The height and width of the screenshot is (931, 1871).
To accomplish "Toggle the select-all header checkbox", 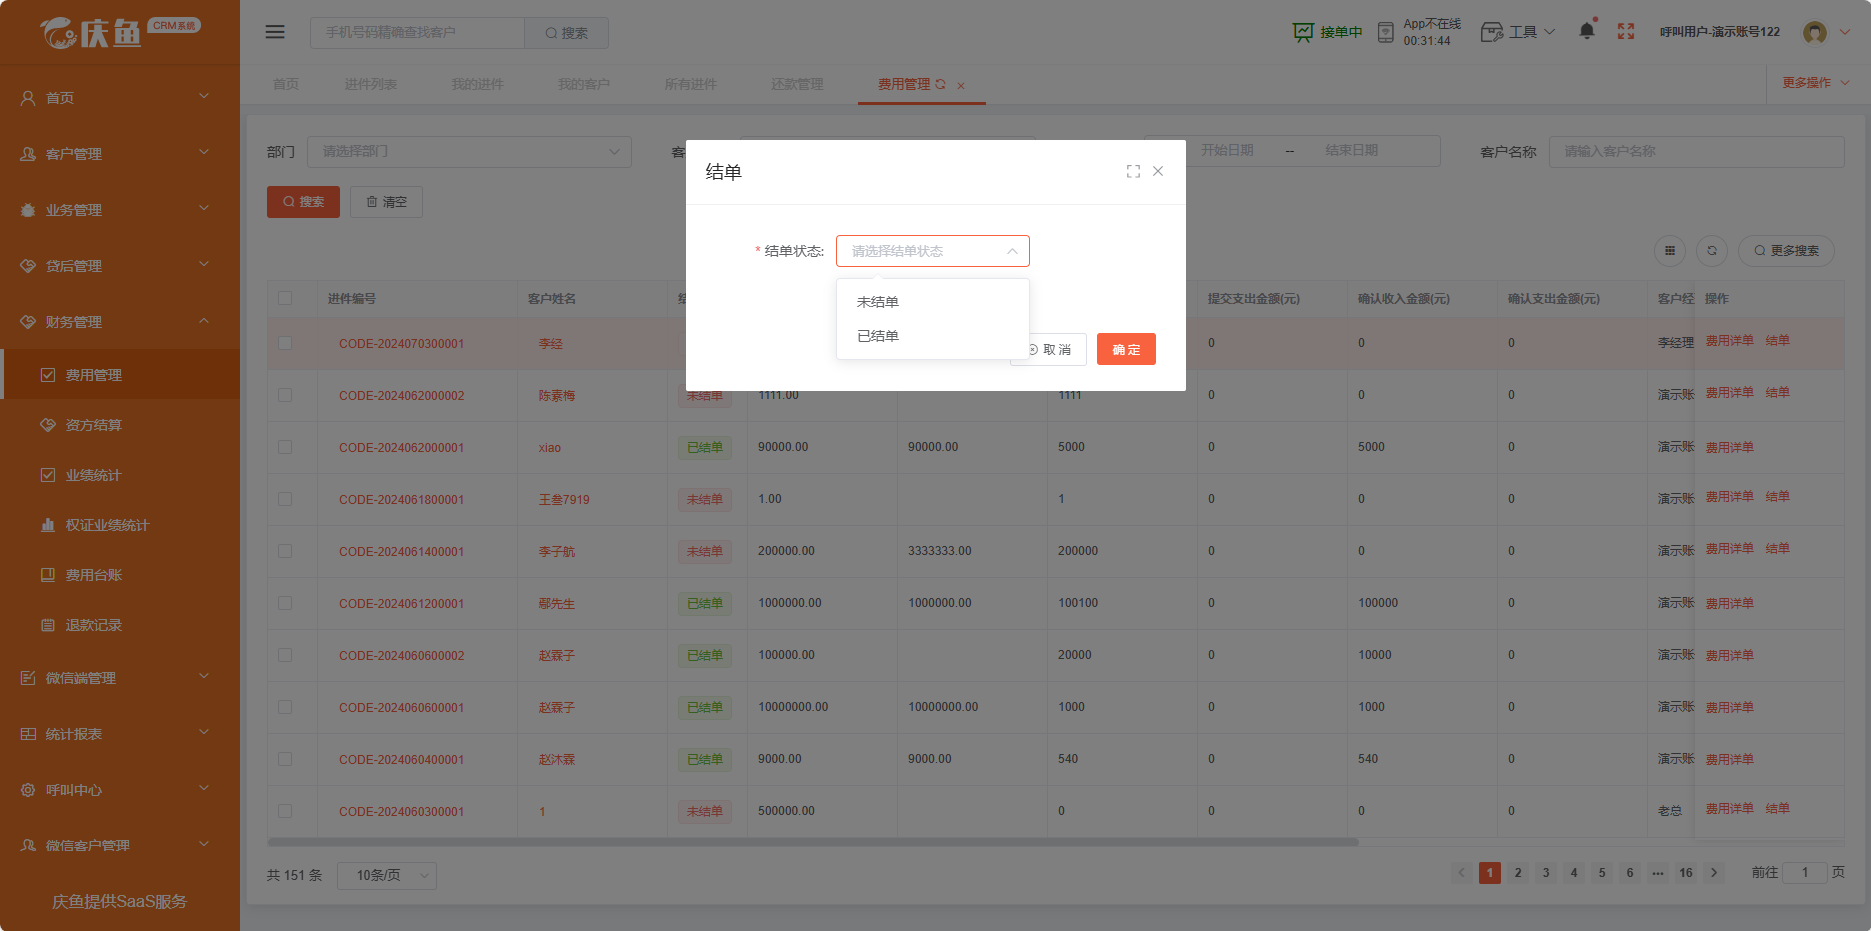I will [x=285, y=298].
